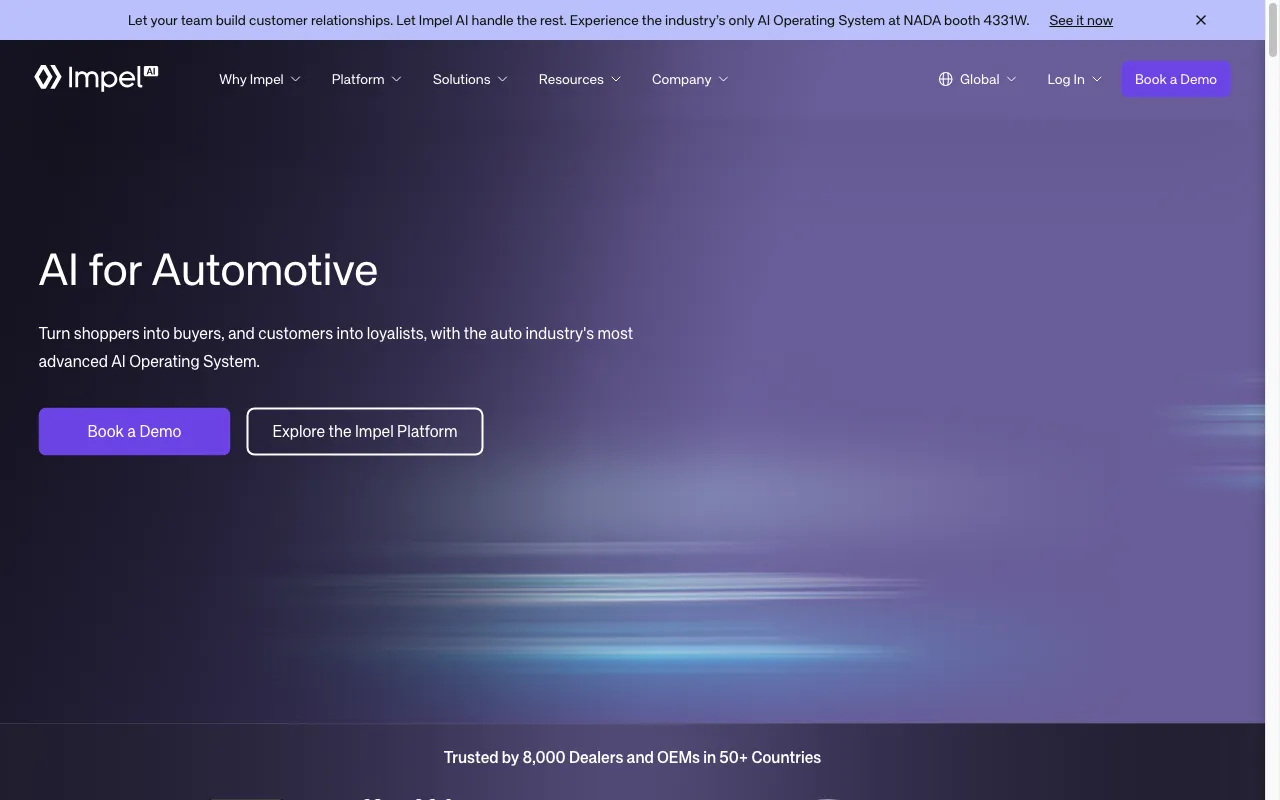Click Explore the Impel Platform button

pyautogui.click(x=365, y=431)
